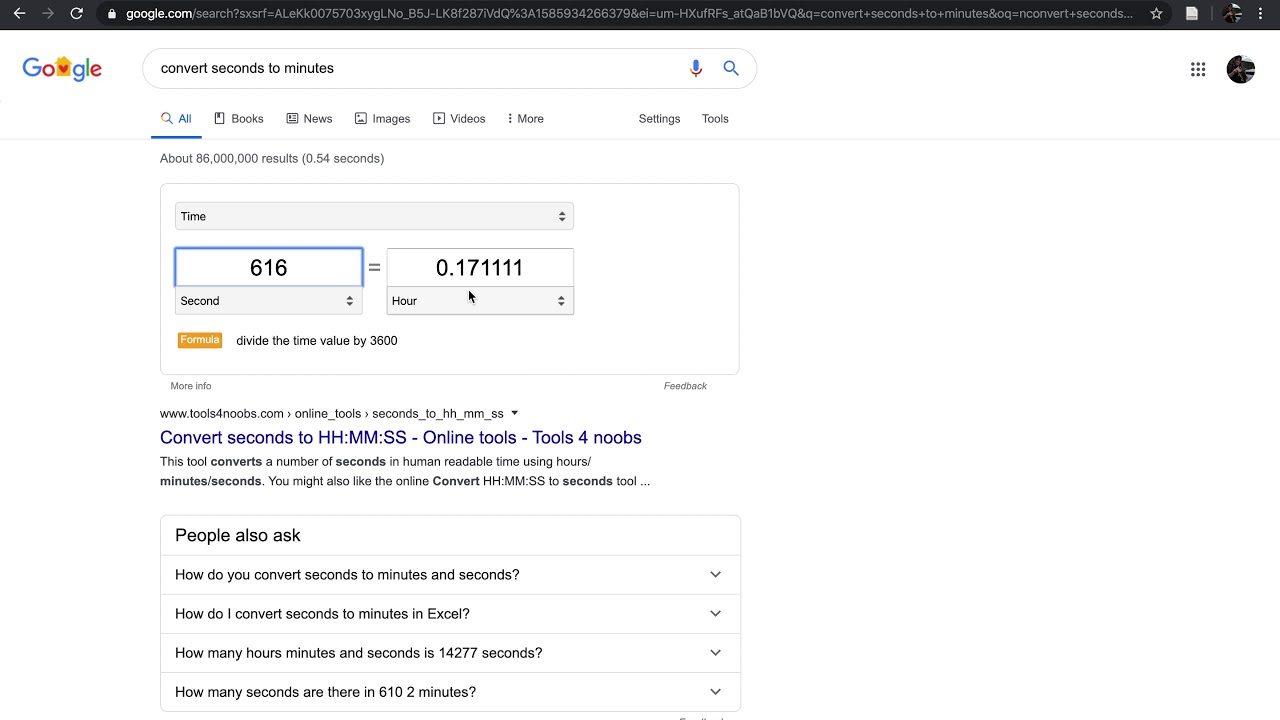The width and height of the screenshot is (1280, 720).
Task: Bookmark this page with the star icon
Action: [x=1156, y=14]
